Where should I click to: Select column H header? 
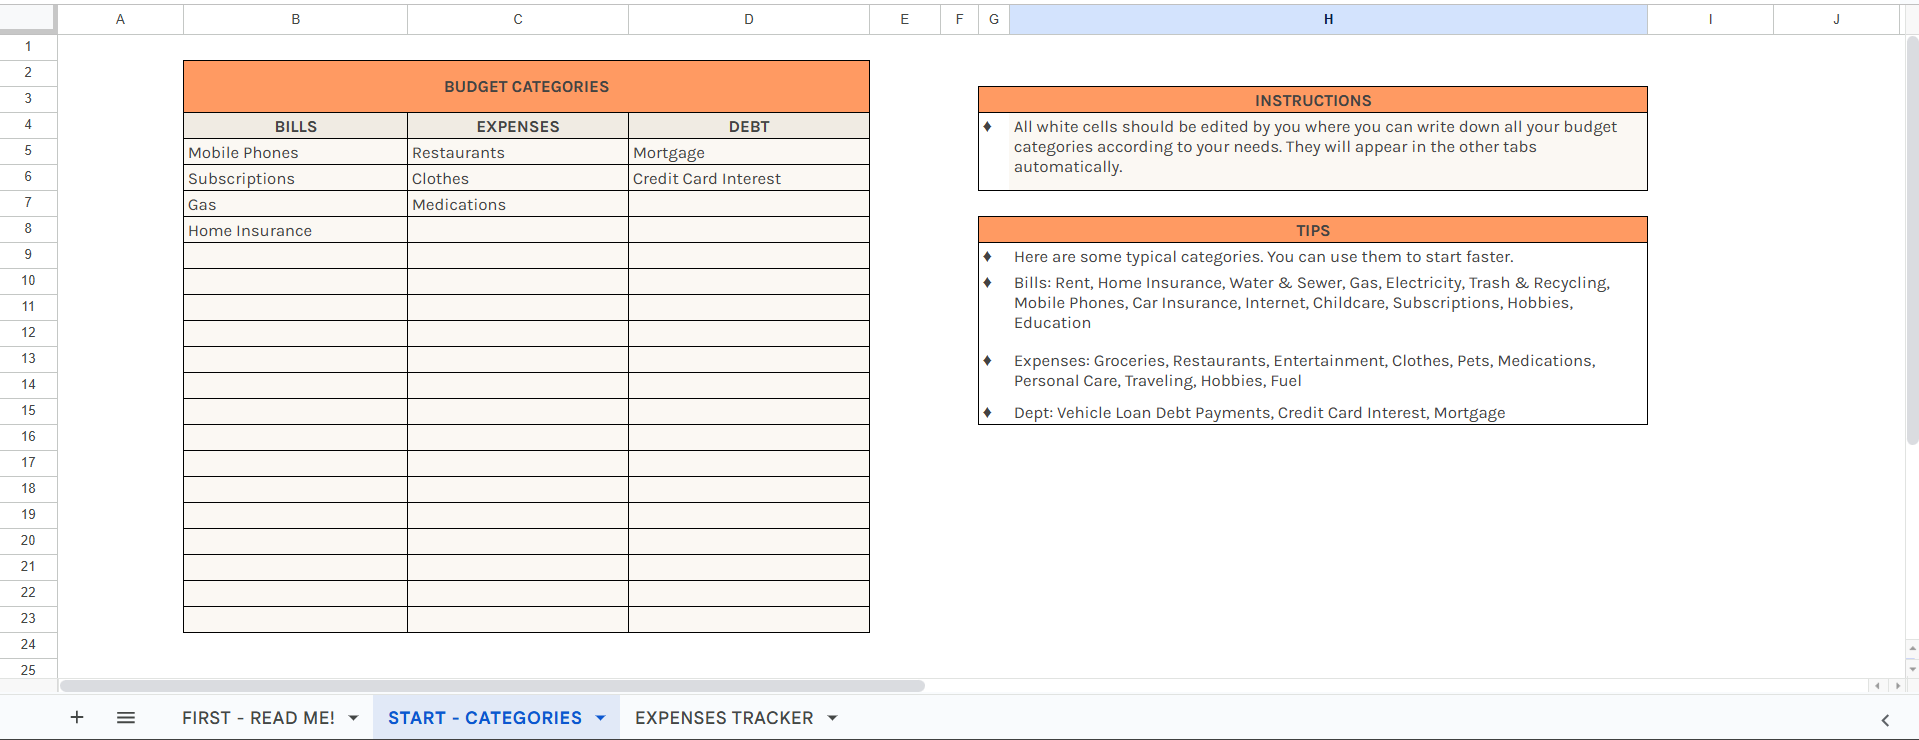tap(1328, 19)
